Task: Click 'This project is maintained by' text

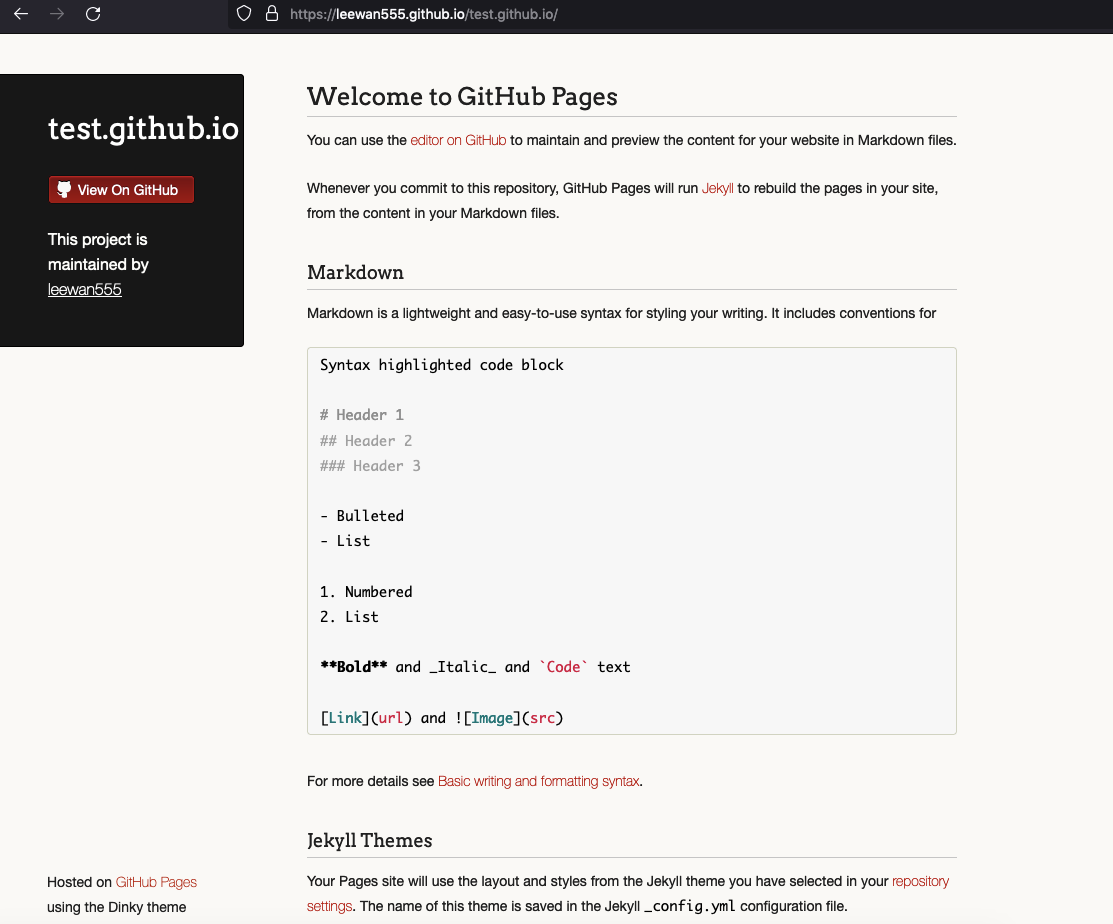Action: [x=98, y=252]
